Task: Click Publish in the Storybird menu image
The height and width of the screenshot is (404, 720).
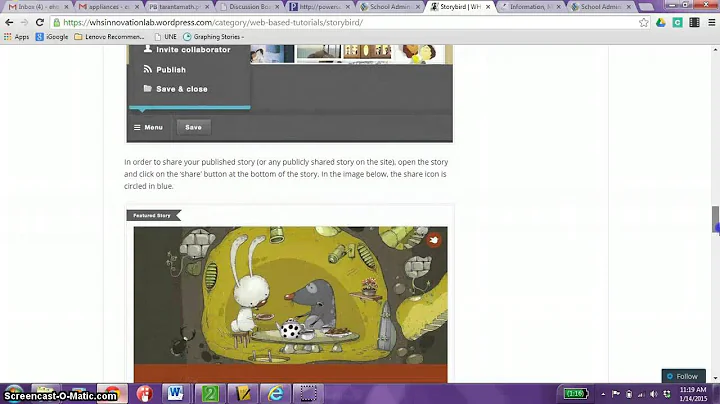Action: click(x=164, y=70)
